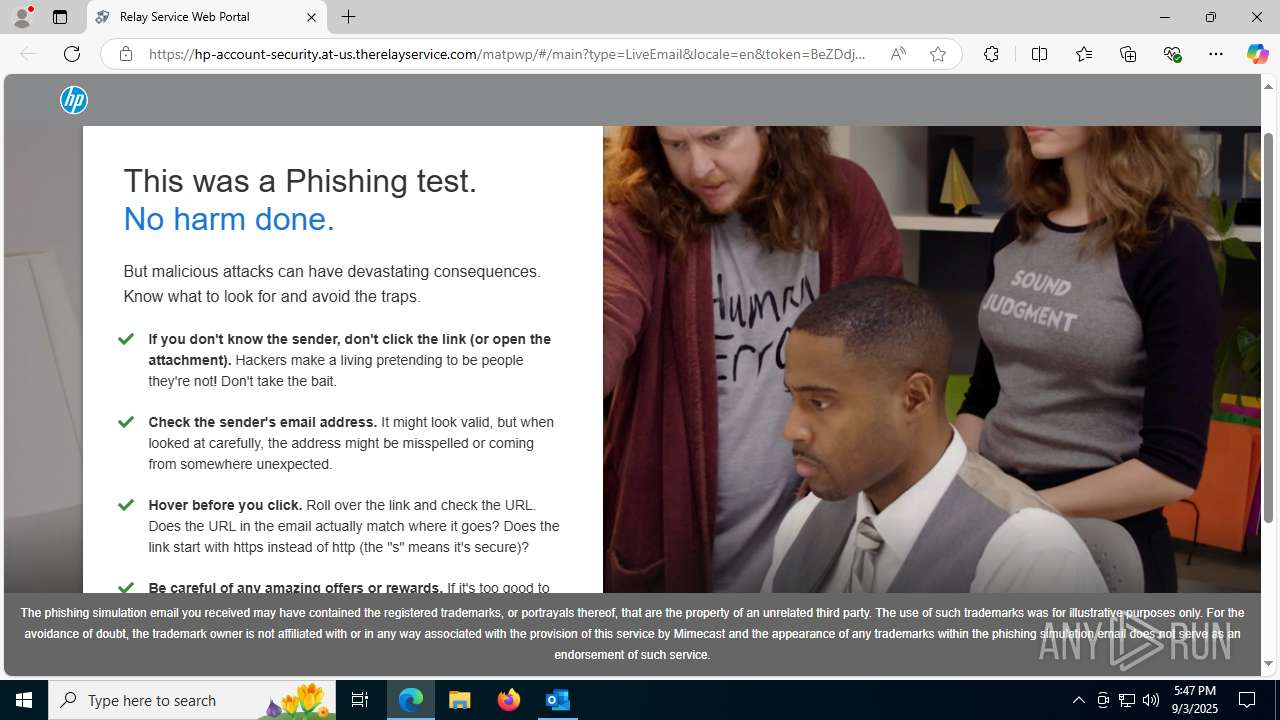Launch Firefox from taskbar

pyautogui.click(x=509, y=700)
